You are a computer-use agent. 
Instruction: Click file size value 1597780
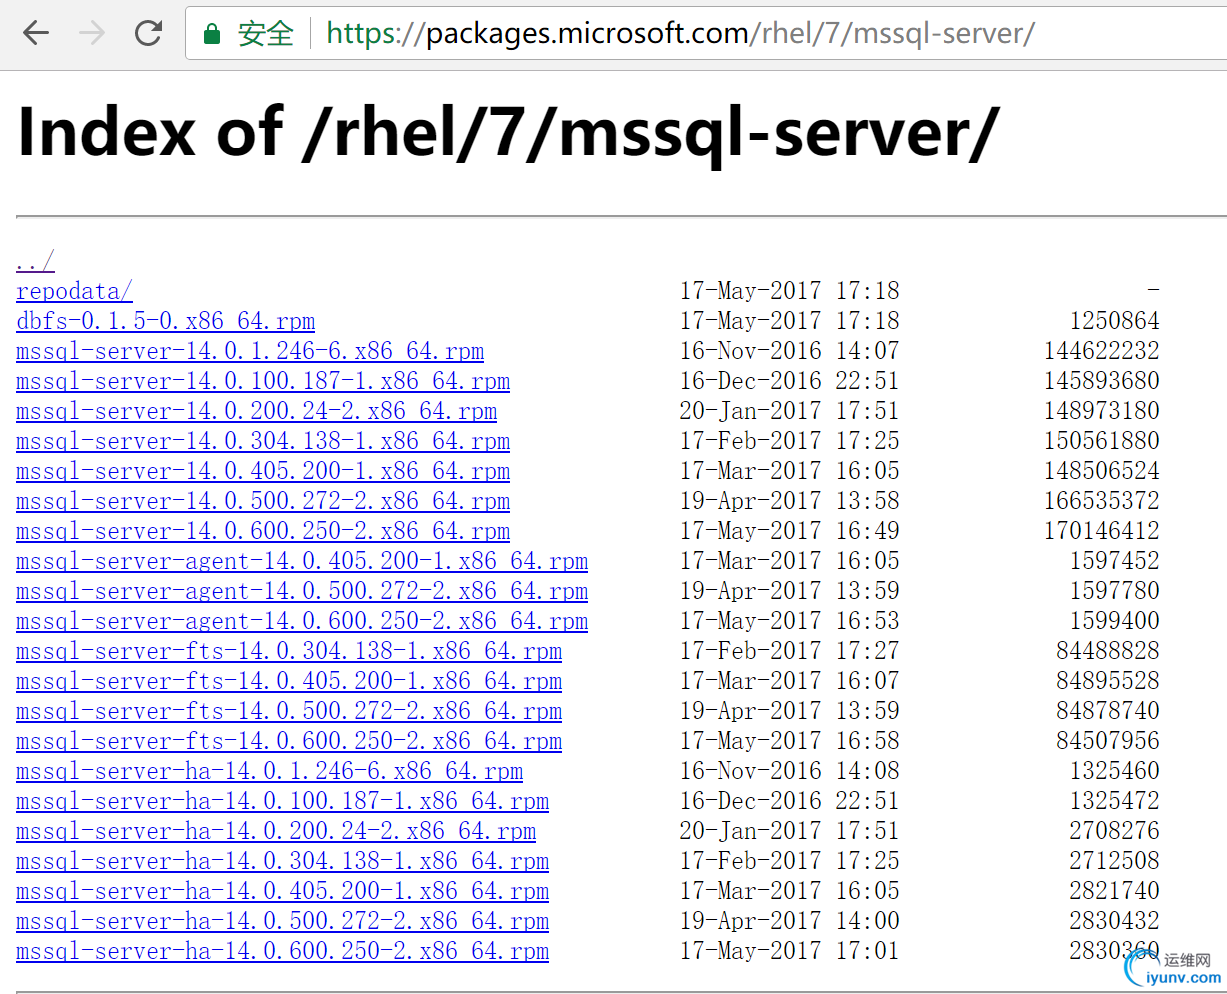(1114, 591)
